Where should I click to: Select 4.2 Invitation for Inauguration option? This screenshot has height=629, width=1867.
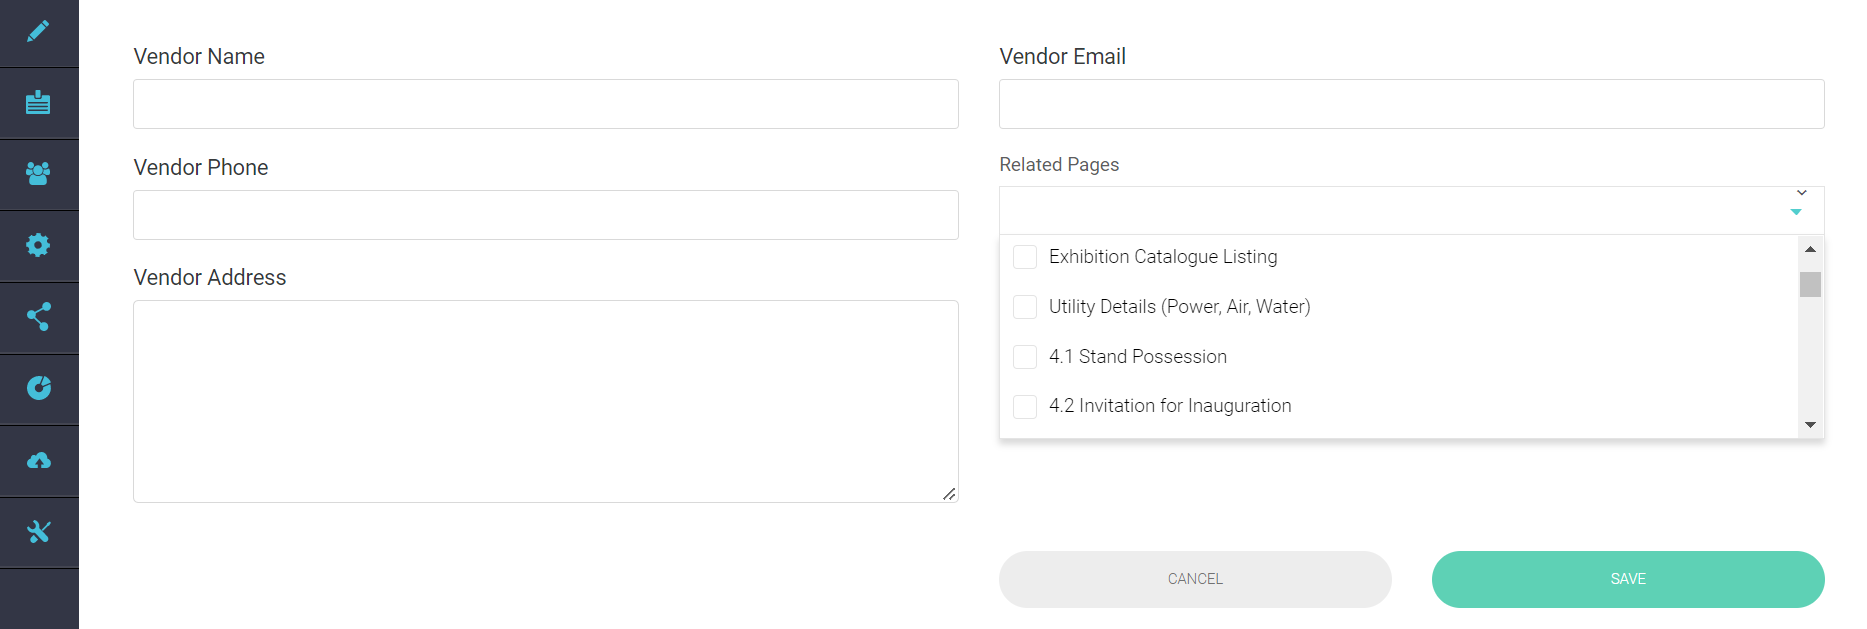coord(1025,406)
